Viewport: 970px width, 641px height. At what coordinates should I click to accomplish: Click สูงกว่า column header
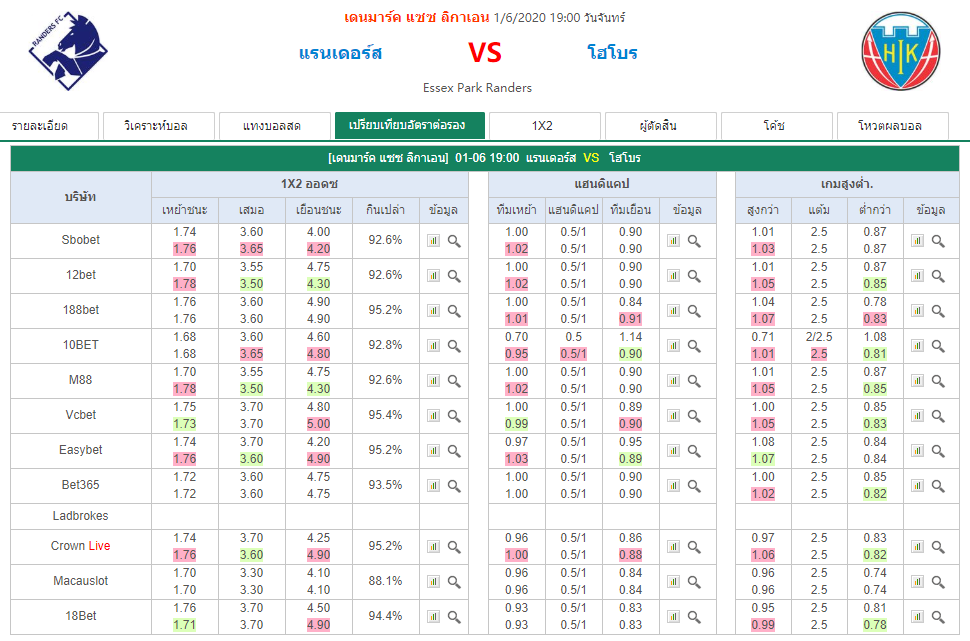(763, 210)
